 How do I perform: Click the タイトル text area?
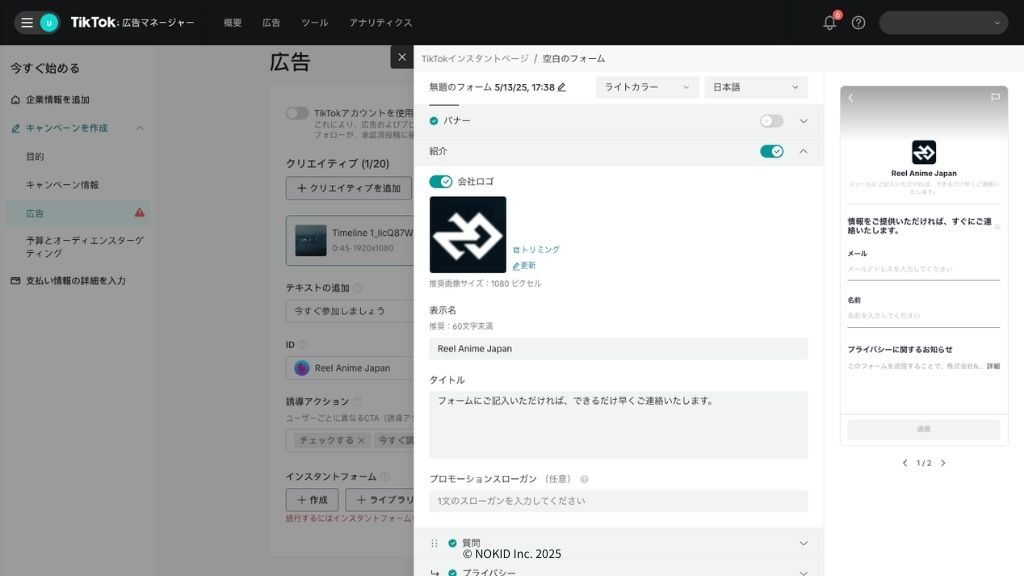pyautogui.click(x=618, y=424)
